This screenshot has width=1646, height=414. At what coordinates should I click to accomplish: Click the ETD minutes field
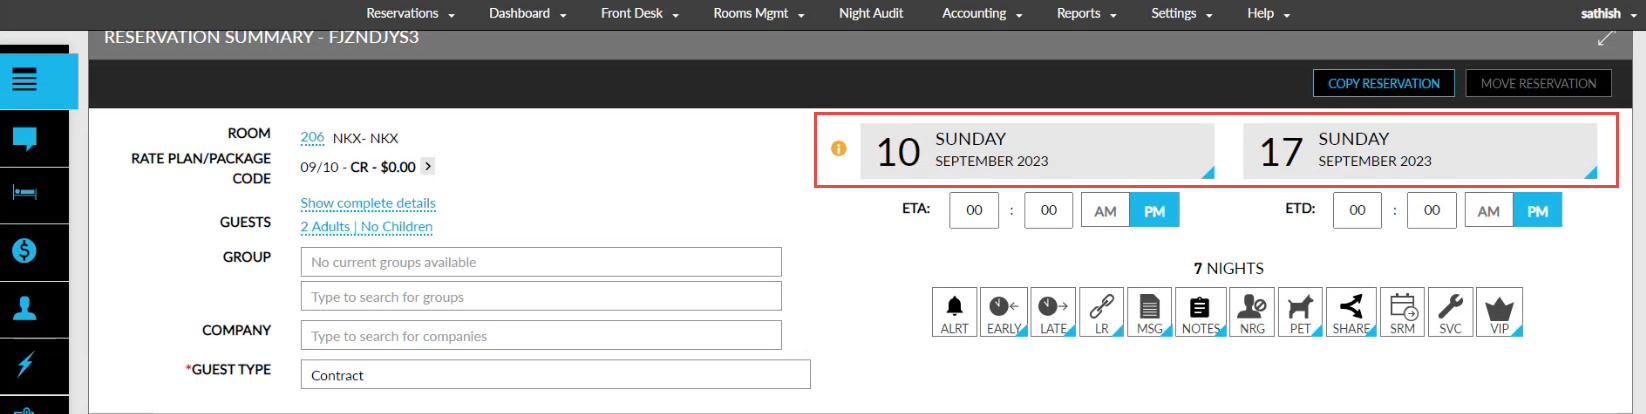[x=1432, y=211]
